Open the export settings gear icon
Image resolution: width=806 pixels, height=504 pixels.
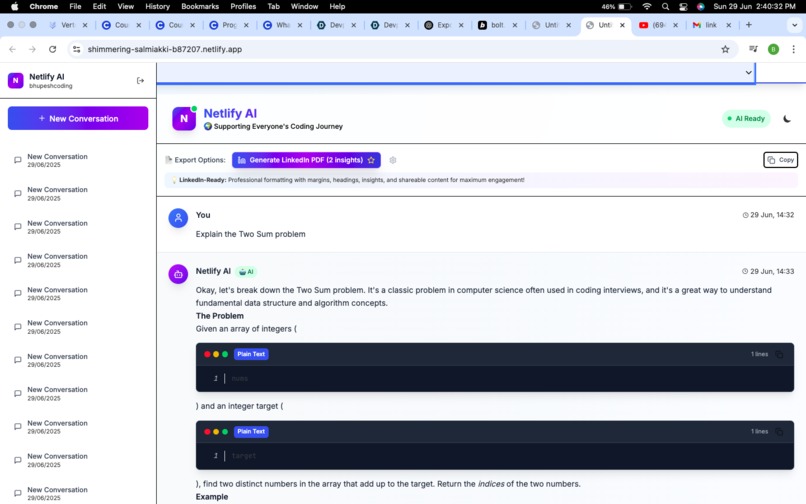pos(393,160)
